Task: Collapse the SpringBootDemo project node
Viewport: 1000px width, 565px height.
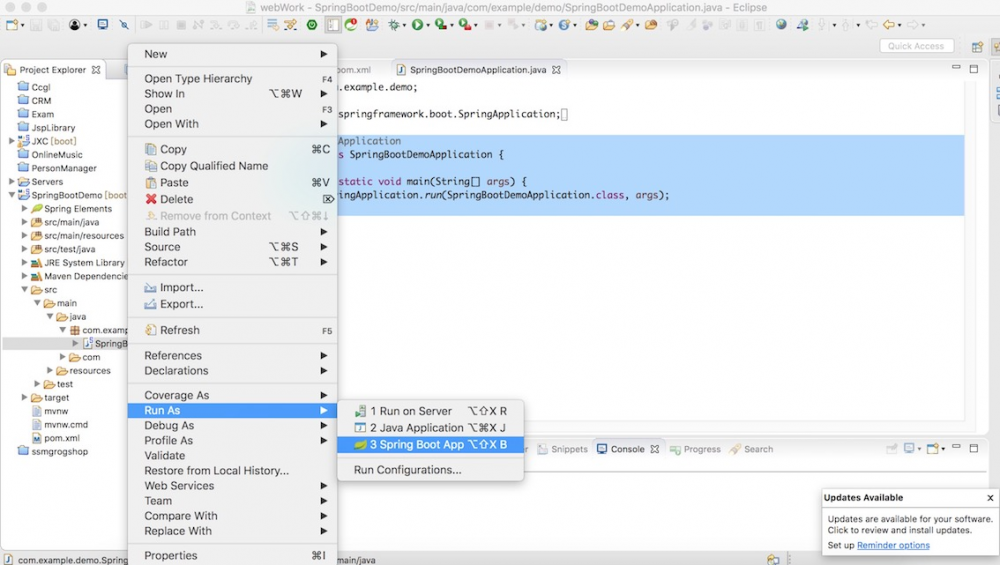Action: [x=11, y=195]
